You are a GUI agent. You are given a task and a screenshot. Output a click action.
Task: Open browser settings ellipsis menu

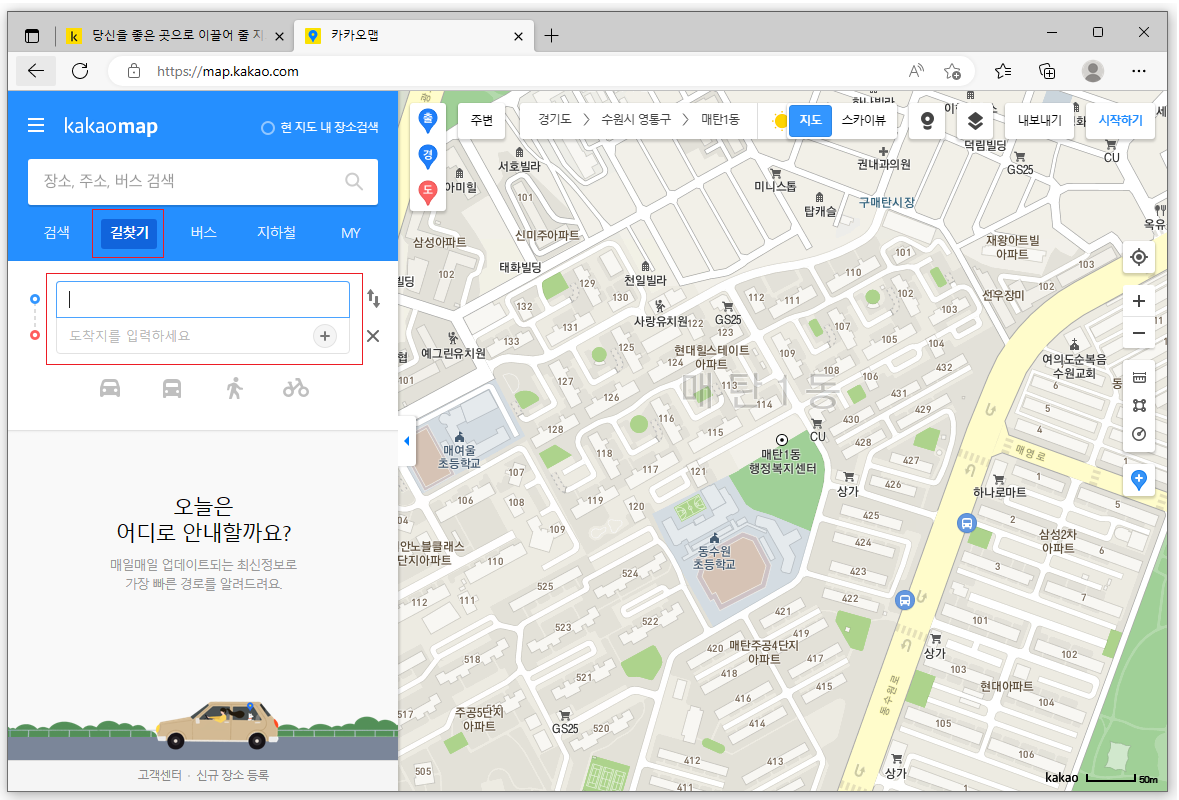(1138, 71)
